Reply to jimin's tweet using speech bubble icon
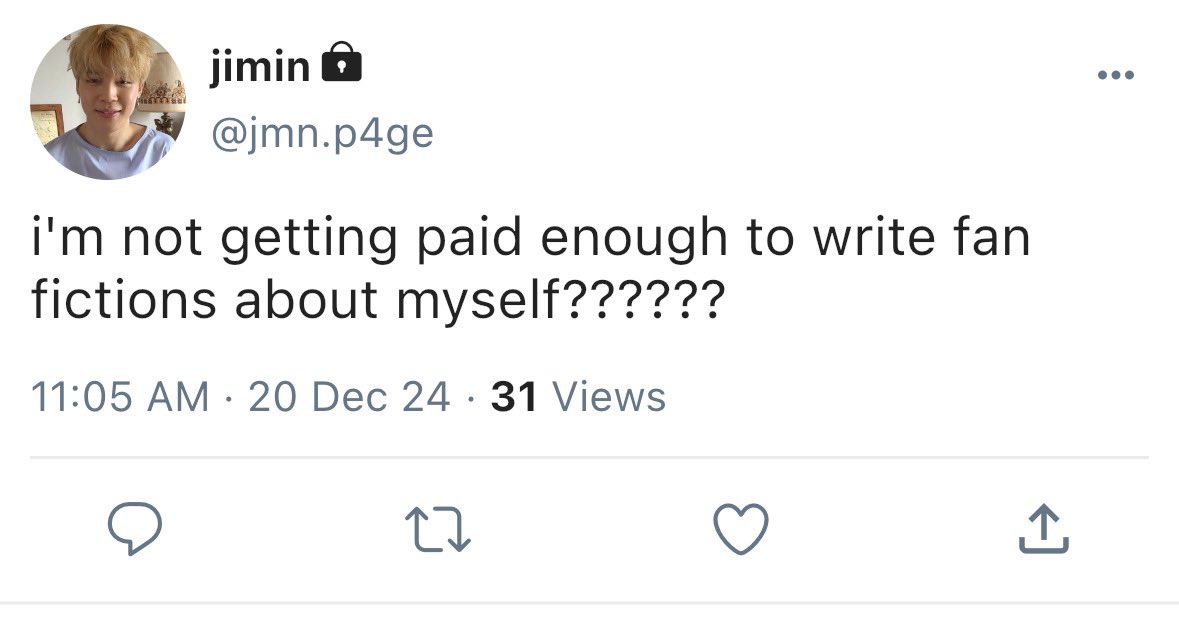1179x621 pixels. 135,529
